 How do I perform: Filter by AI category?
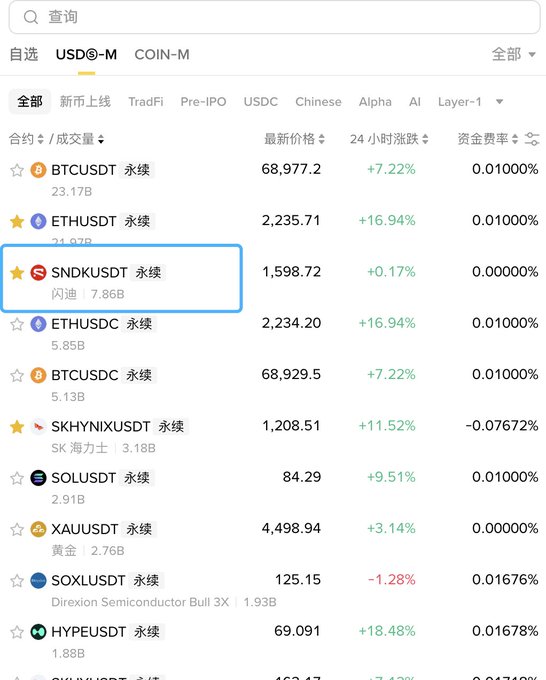[x=415, y=102]
